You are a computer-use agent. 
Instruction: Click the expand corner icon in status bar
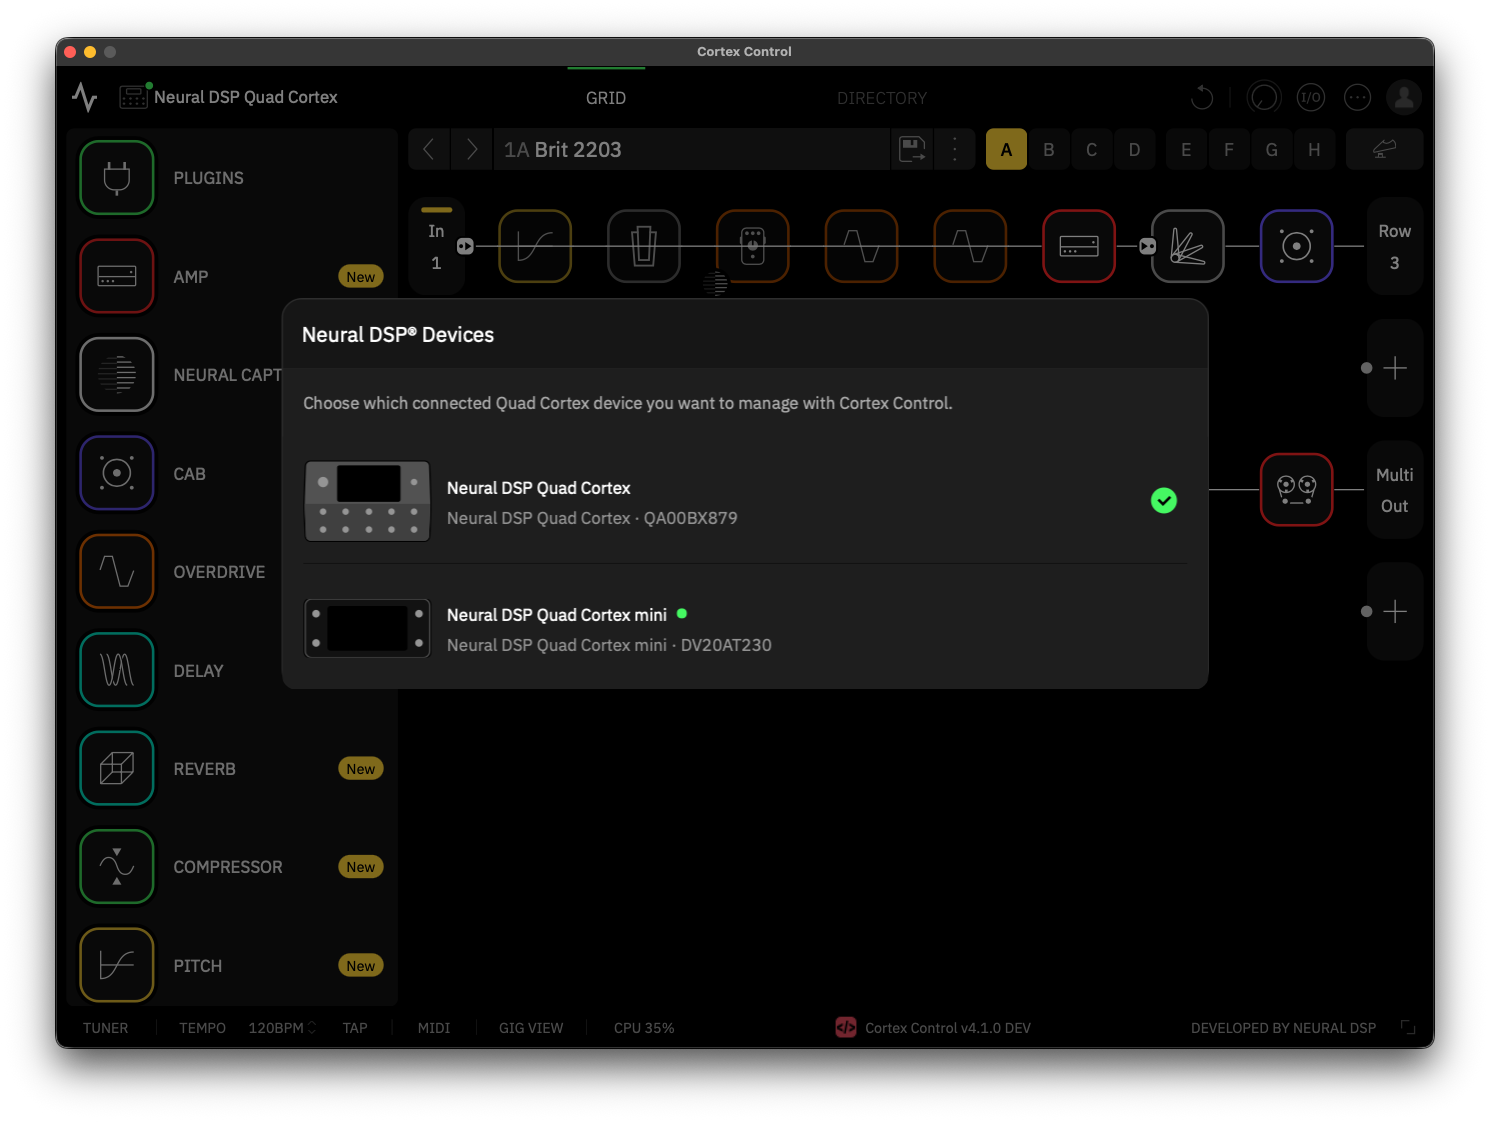click(1408, 1027)
